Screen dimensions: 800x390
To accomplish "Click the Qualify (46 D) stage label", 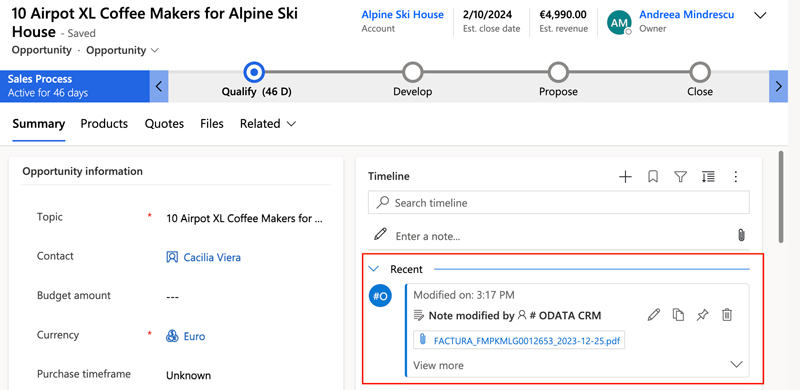I will (256, 92).
